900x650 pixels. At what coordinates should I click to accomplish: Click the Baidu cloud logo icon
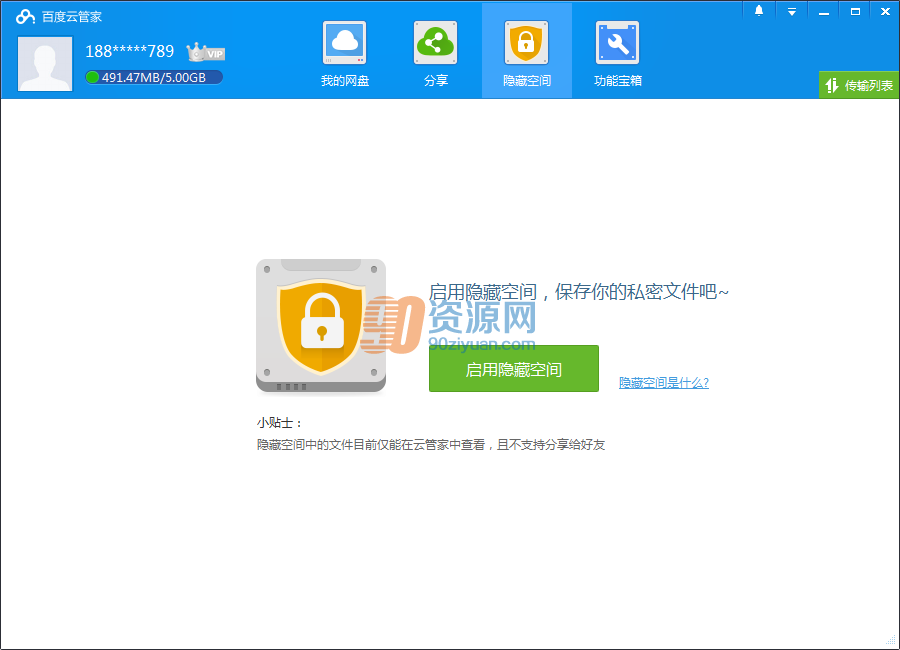(x=25, y=17)
